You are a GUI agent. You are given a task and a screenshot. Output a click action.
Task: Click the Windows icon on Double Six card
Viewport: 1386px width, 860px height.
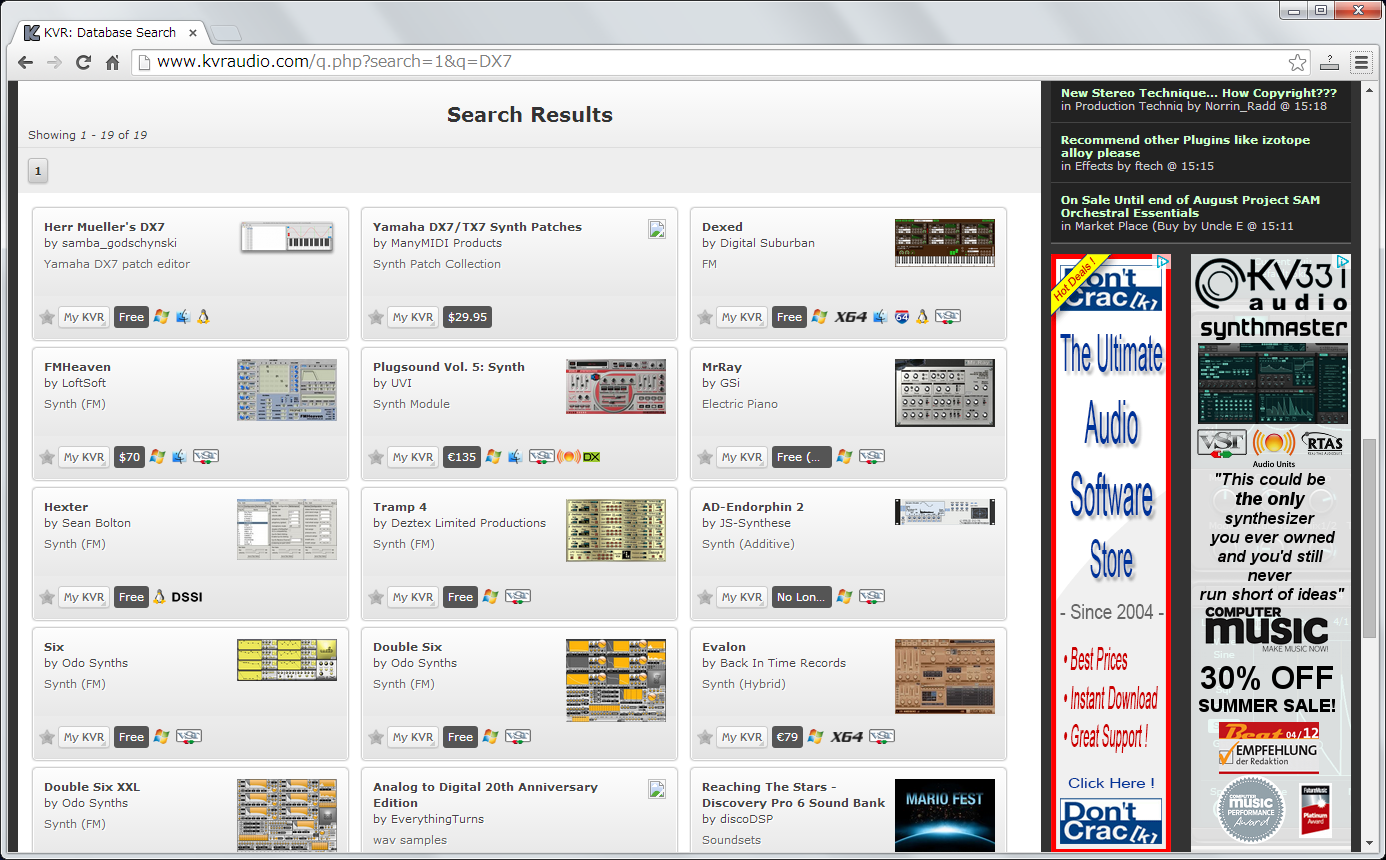[x=490, y=737]
